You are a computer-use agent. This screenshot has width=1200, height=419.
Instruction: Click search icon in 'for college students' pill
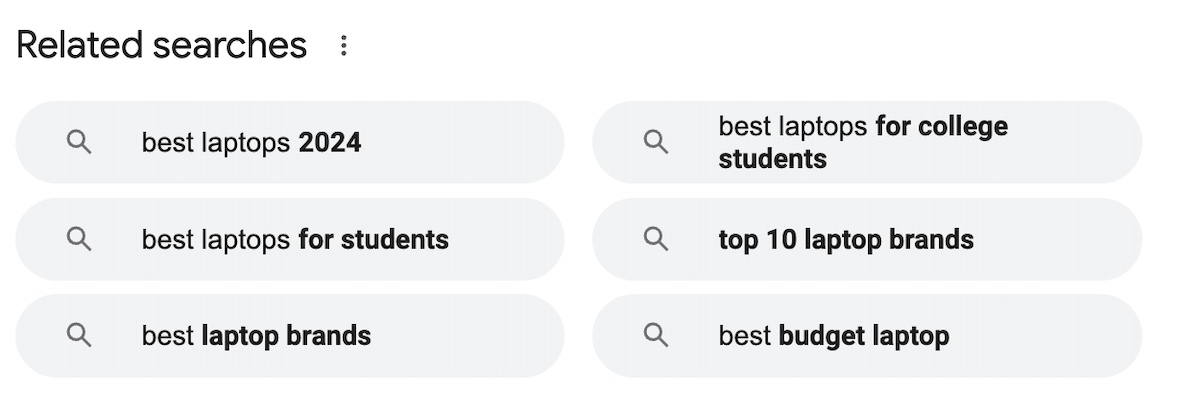(656, 142)
